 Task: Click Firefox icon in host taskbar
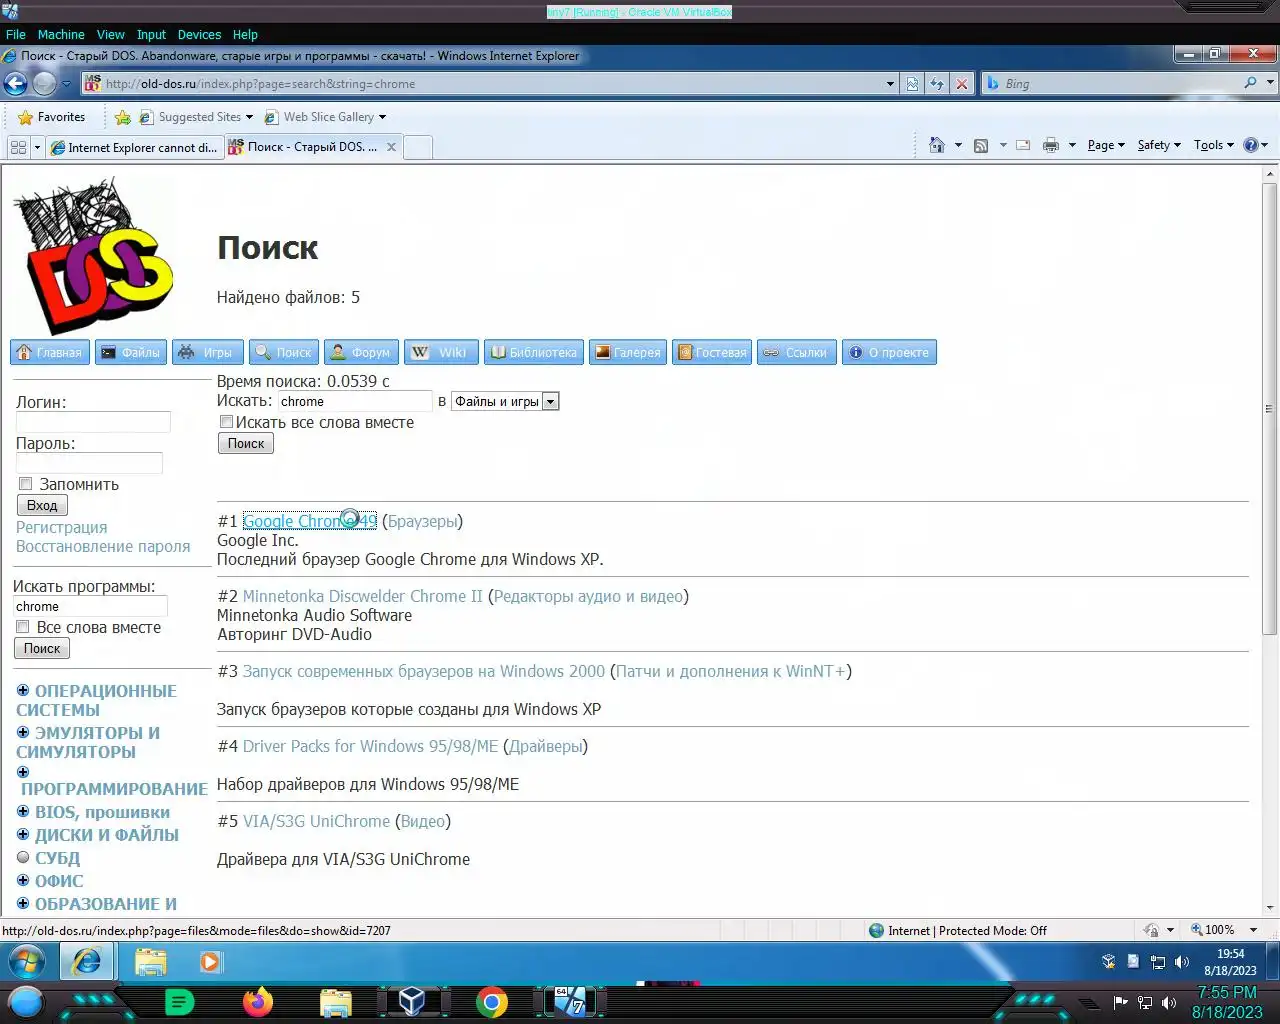tap(257, 1002)
